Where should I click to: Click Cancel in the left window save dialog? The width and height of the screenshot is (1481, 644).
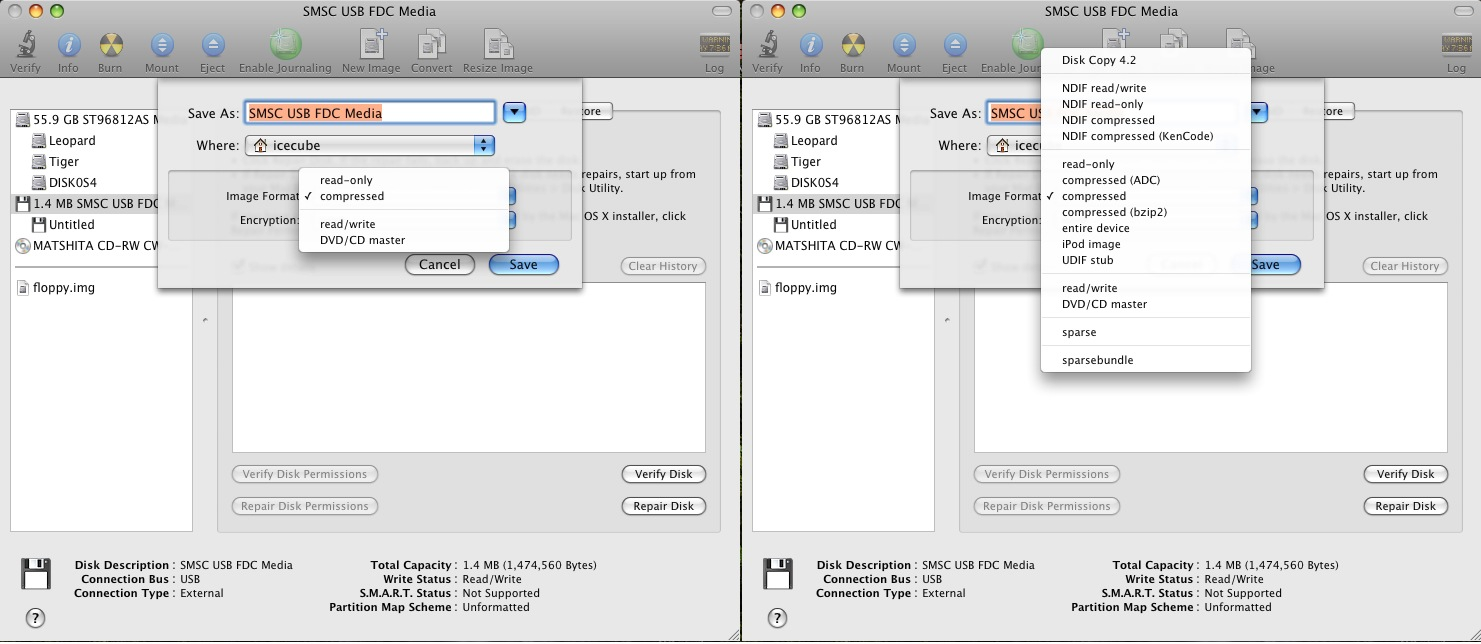click(x=440, y=265)
